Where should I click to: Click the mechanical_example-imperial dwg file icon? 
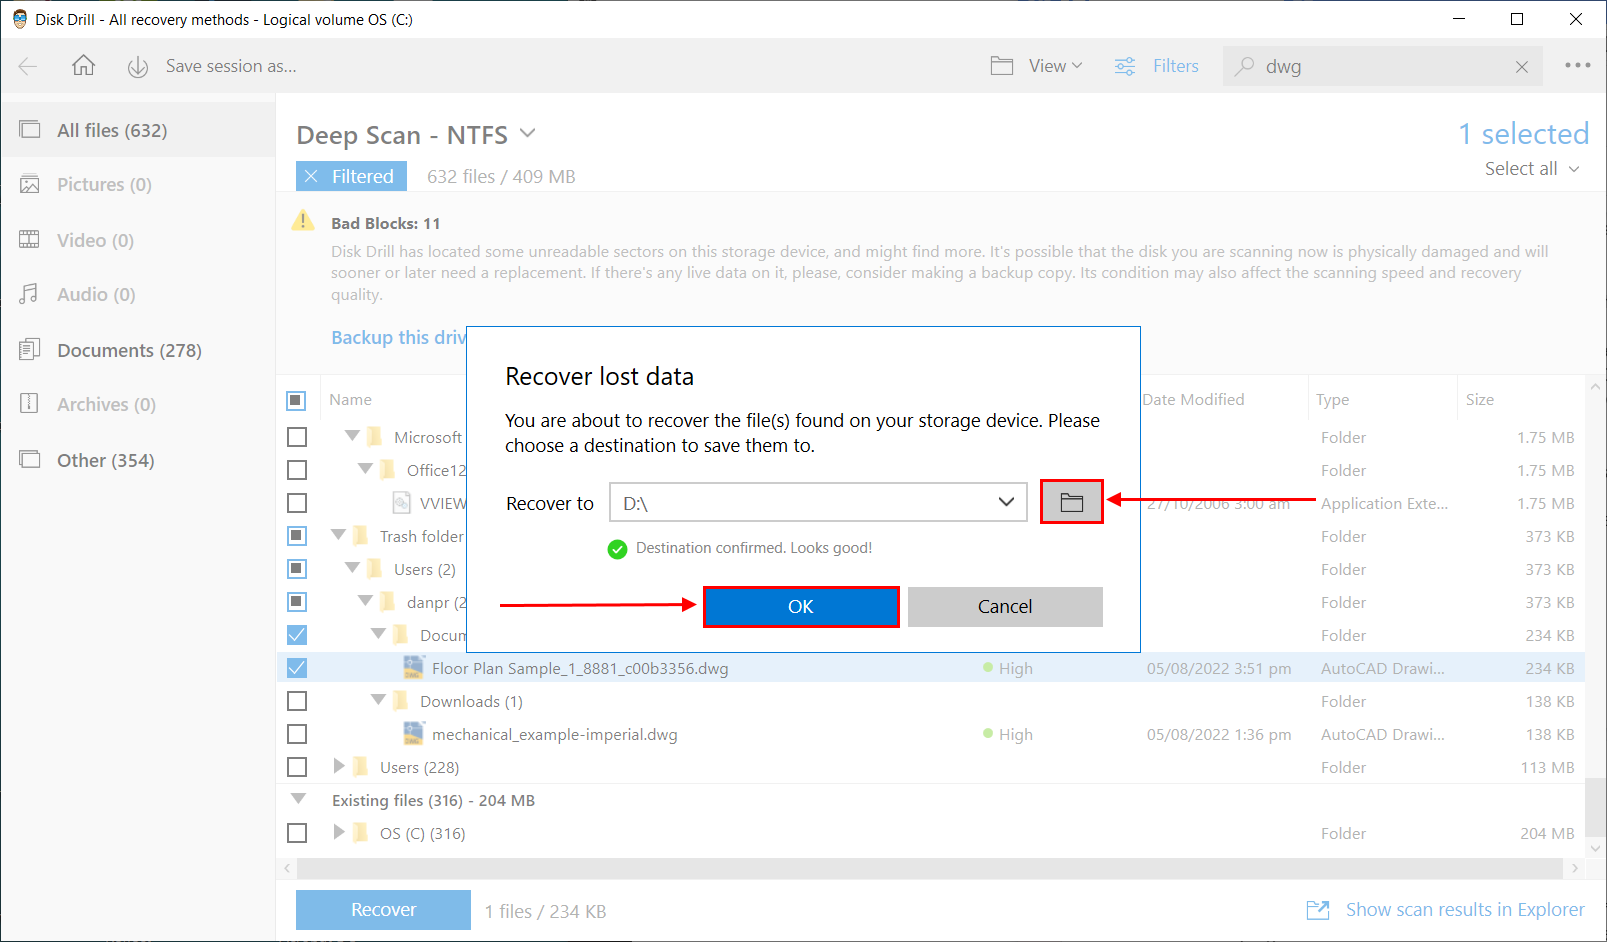click(413, 734)
